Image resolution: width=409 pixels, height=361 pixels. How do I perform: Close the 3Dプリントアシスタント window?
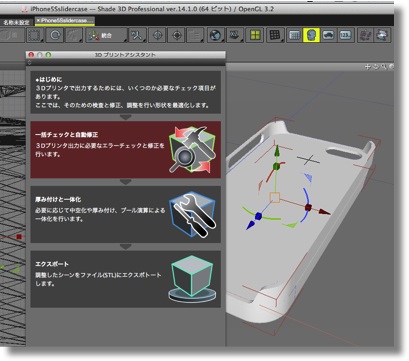pos(31,55)
